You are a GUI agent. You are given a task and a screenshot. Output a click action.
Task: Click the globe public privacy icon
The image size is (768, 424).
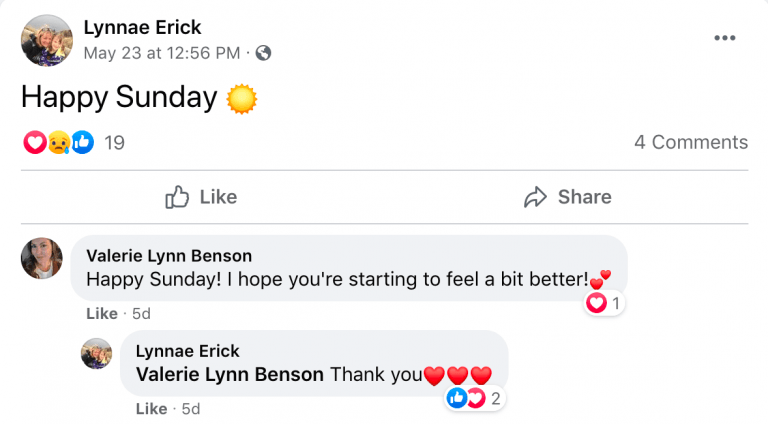tap(263, 52)
